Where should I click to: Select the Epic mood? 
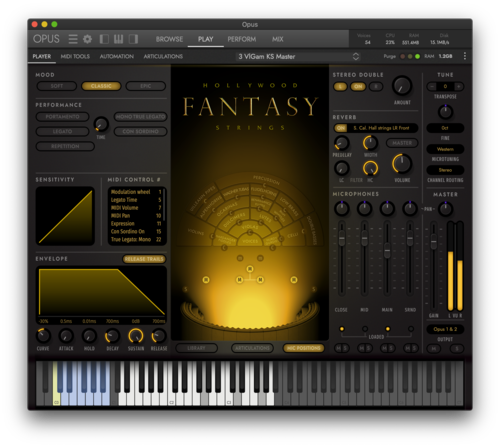tap(146, 86)
